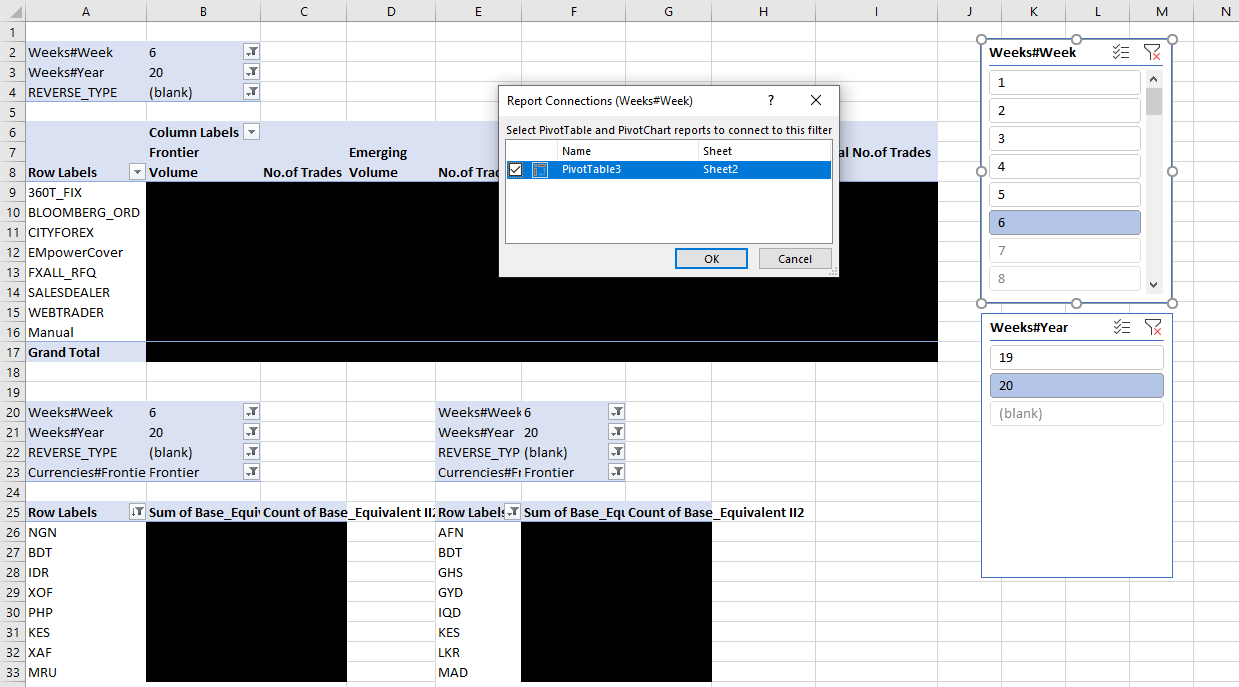Open Row Labels dropdown in row 8

(x=137, y=172)
